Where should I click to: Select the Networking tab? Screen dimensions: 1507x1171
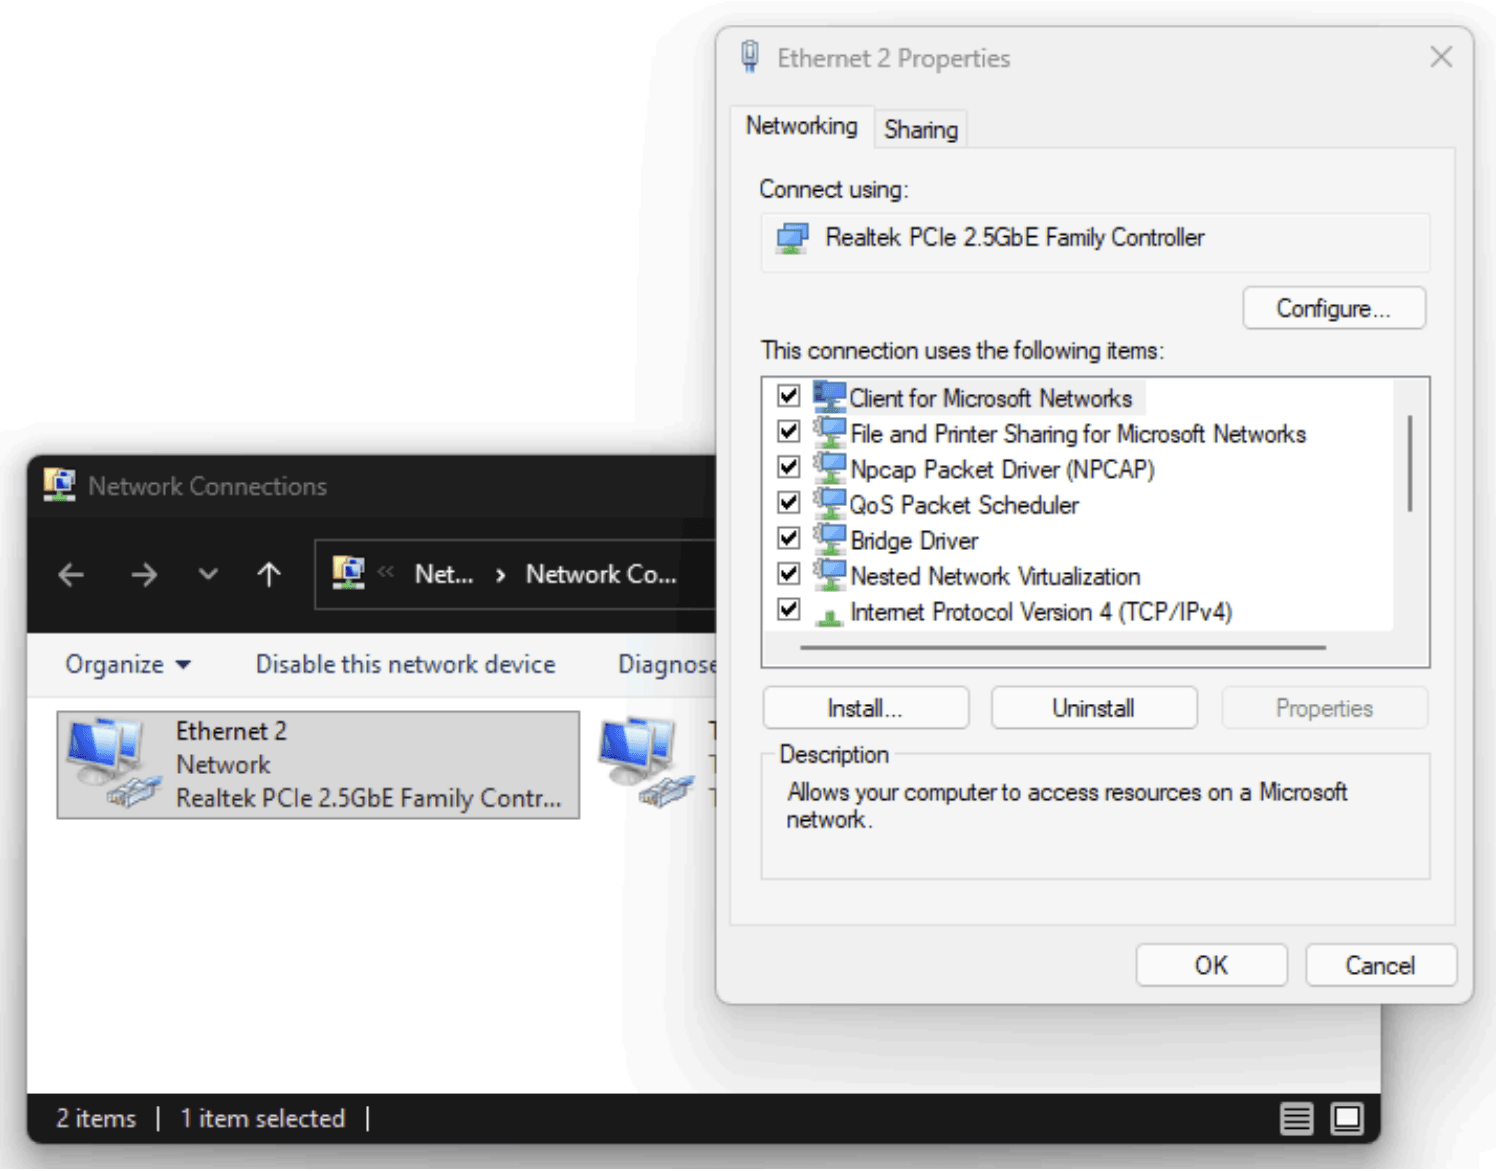pyautogui.click(x=800, y=126)
